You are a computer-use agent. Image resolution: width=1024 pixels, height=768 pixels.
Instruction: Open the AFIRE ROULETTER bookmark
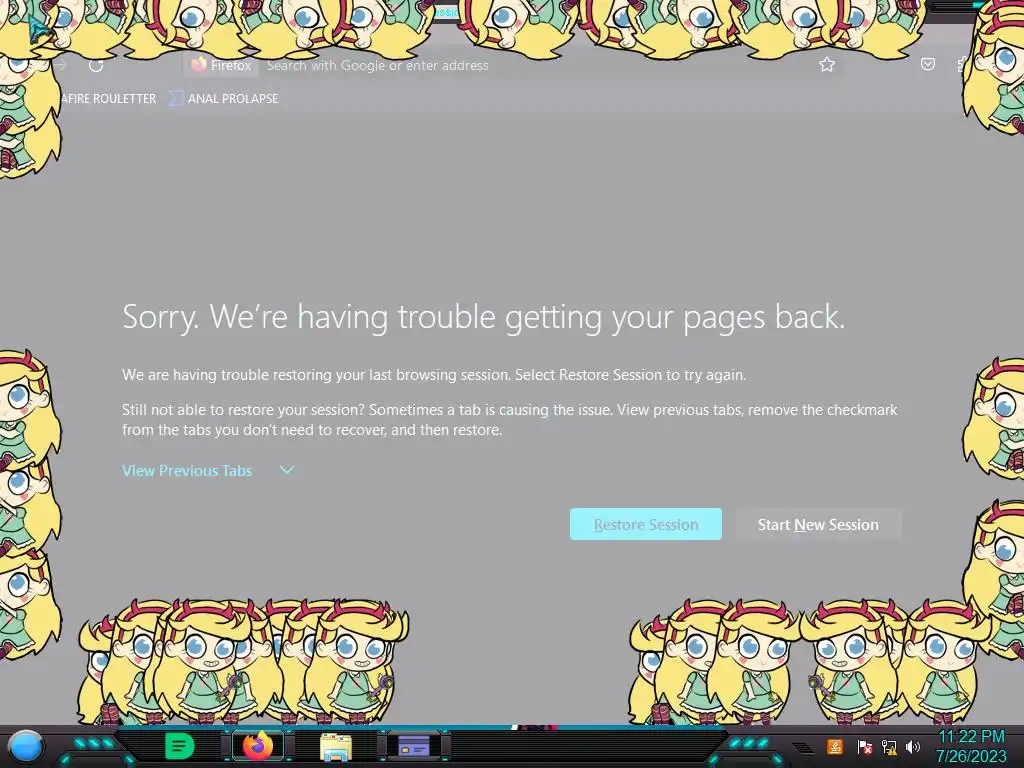pos(108,99)
